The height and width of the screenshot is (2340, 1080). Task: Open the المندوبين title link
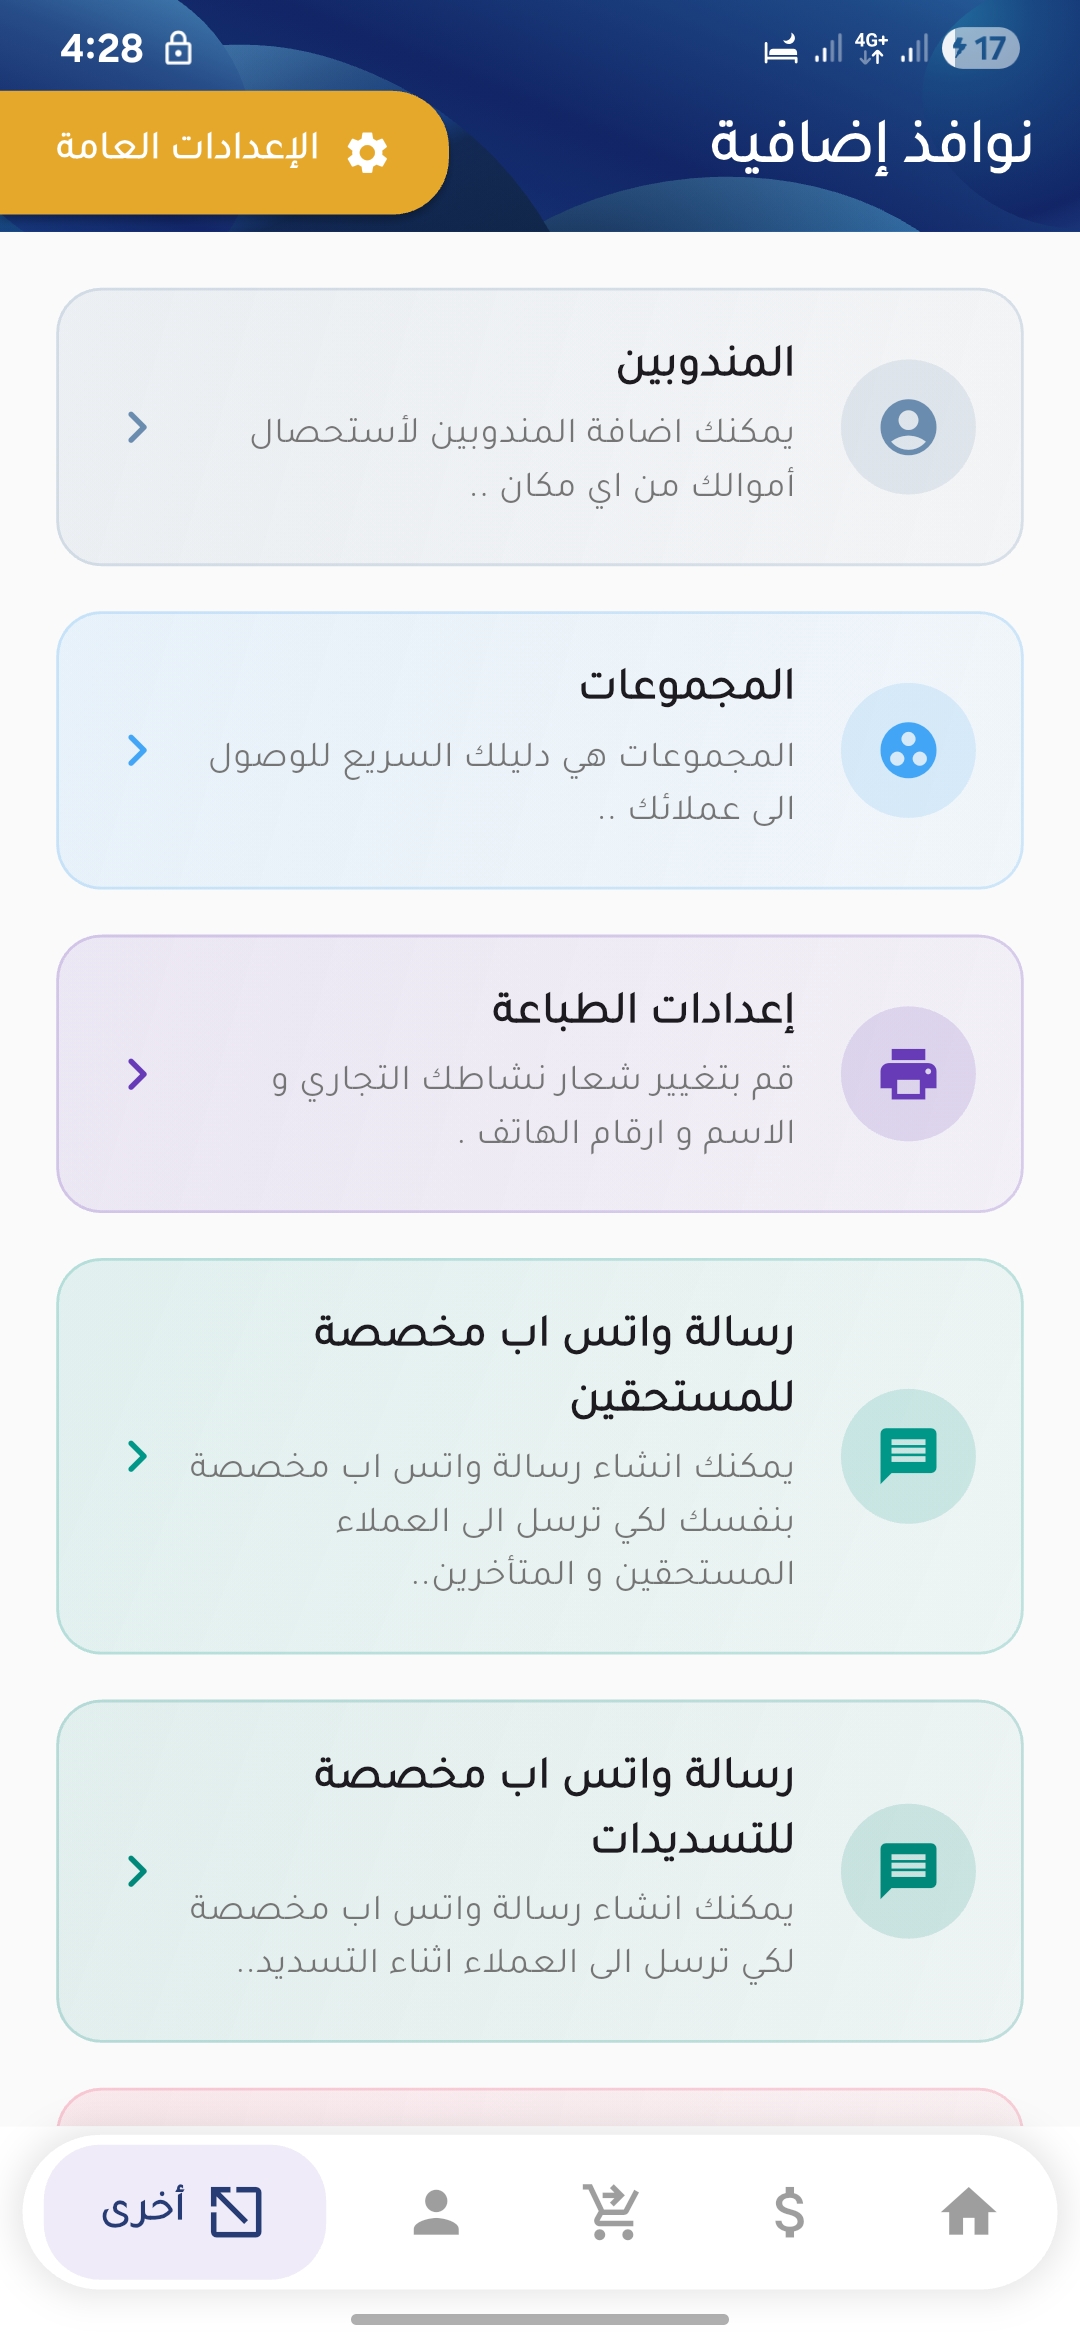click(705, 362)
